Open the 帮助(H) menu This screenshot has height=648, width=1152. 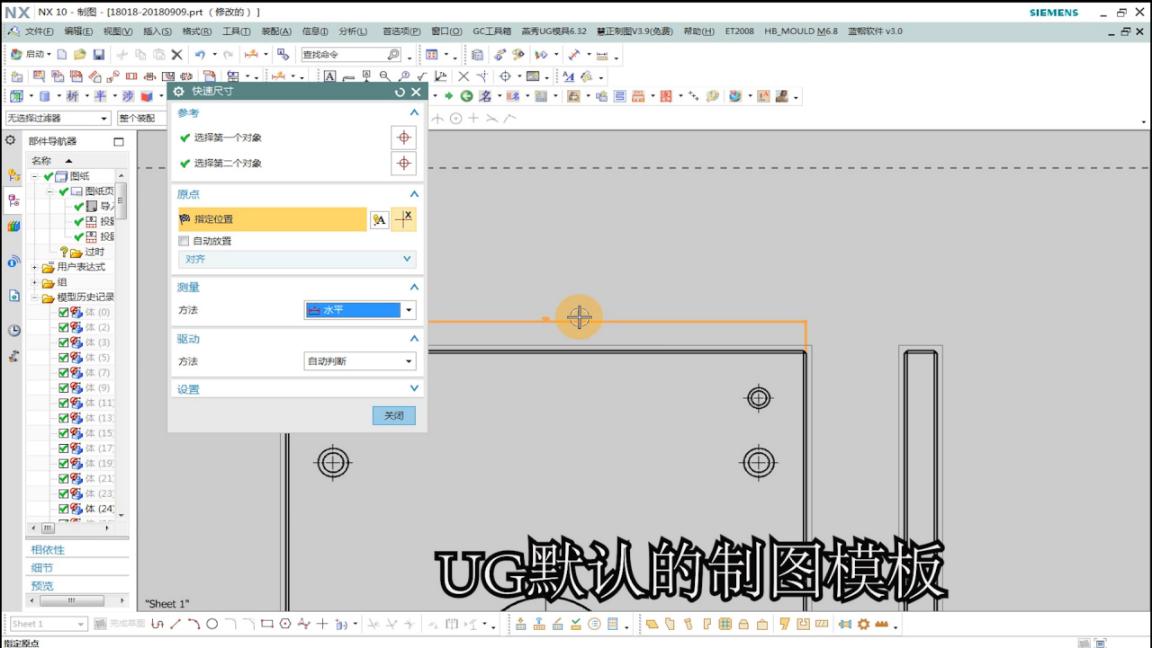[x=699, y=32]
